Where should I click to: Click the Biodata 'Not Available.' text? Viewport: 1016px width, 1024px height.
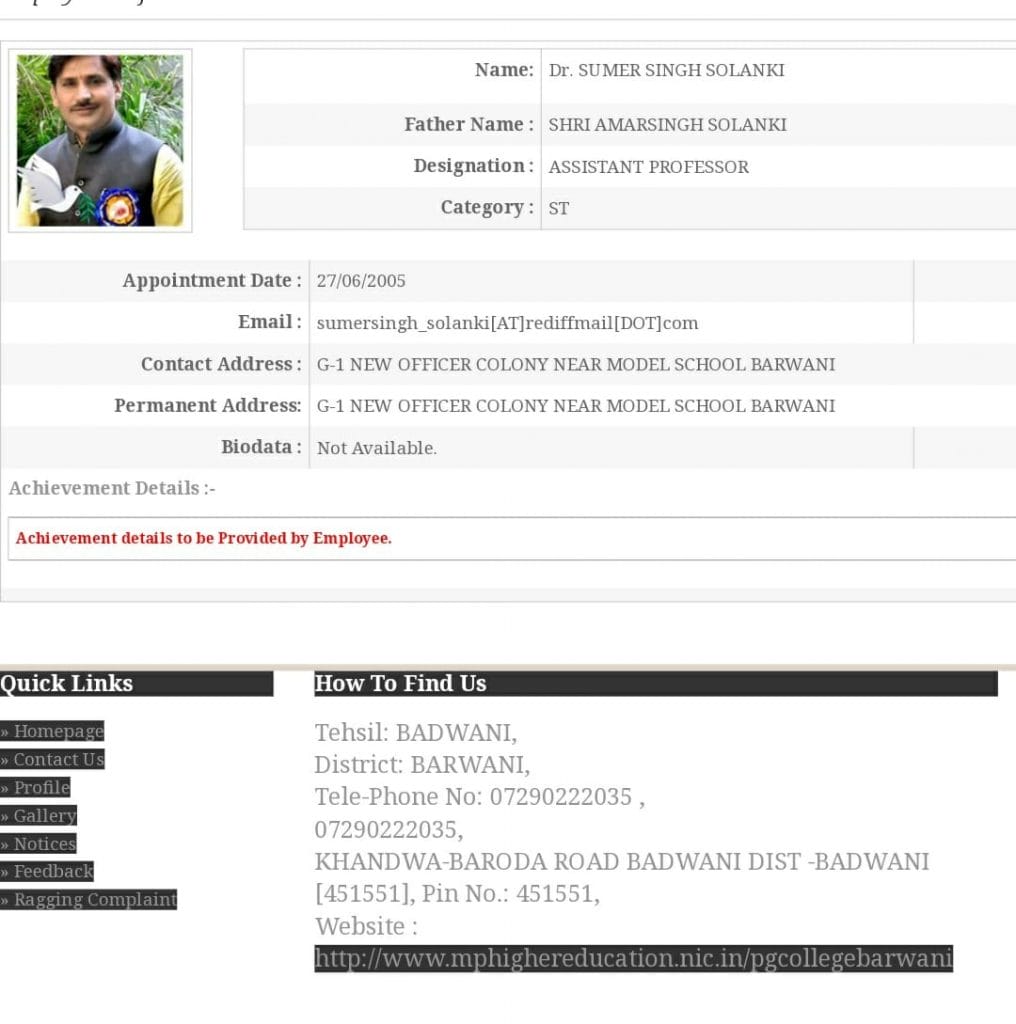point(376,448)
